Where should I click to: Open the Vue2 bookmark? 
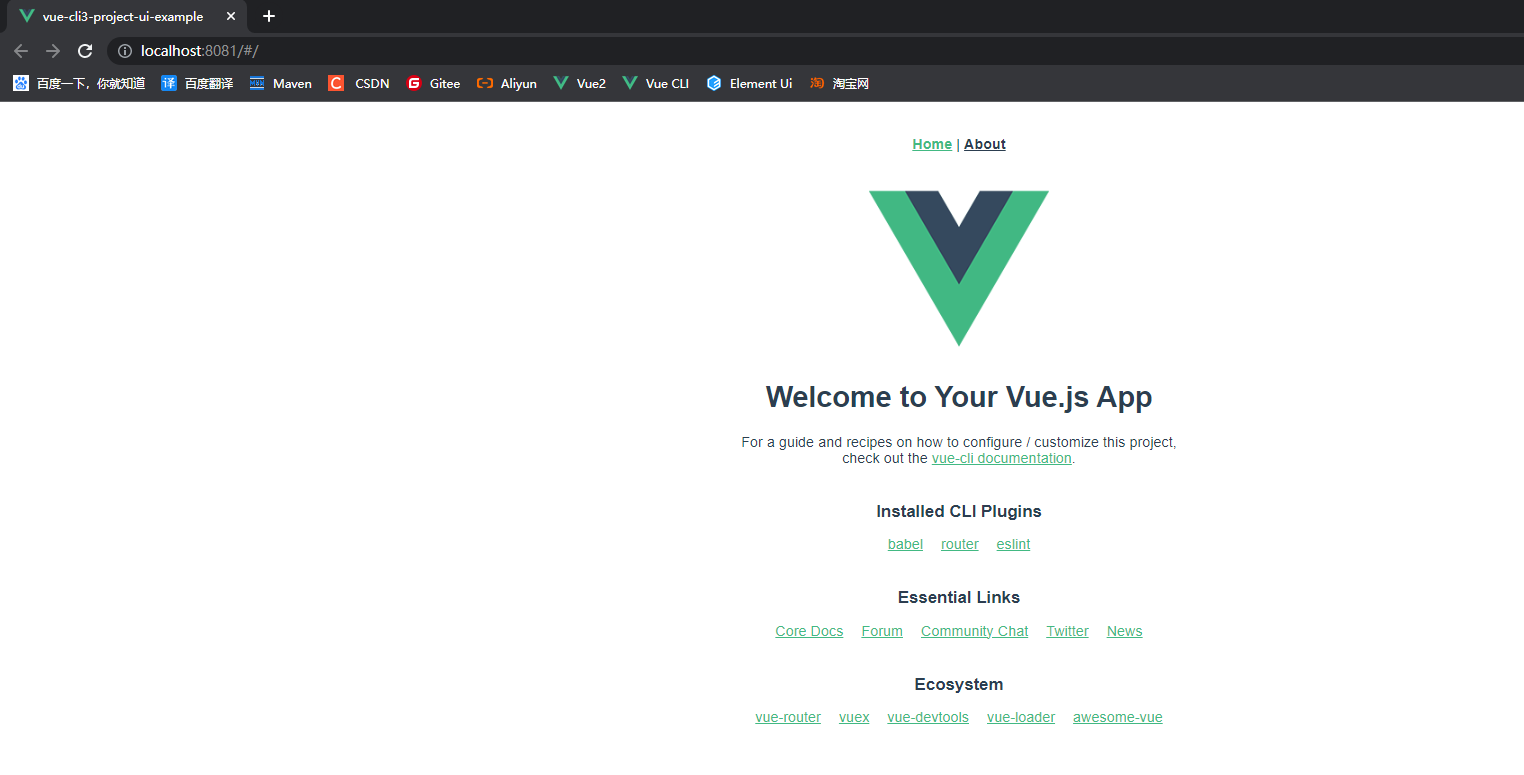point(579,83)
